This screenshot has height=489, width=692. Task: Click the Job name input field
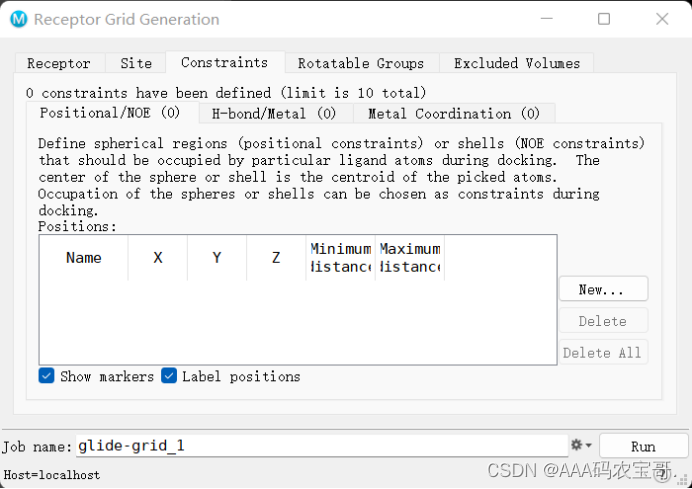(322, 446)
